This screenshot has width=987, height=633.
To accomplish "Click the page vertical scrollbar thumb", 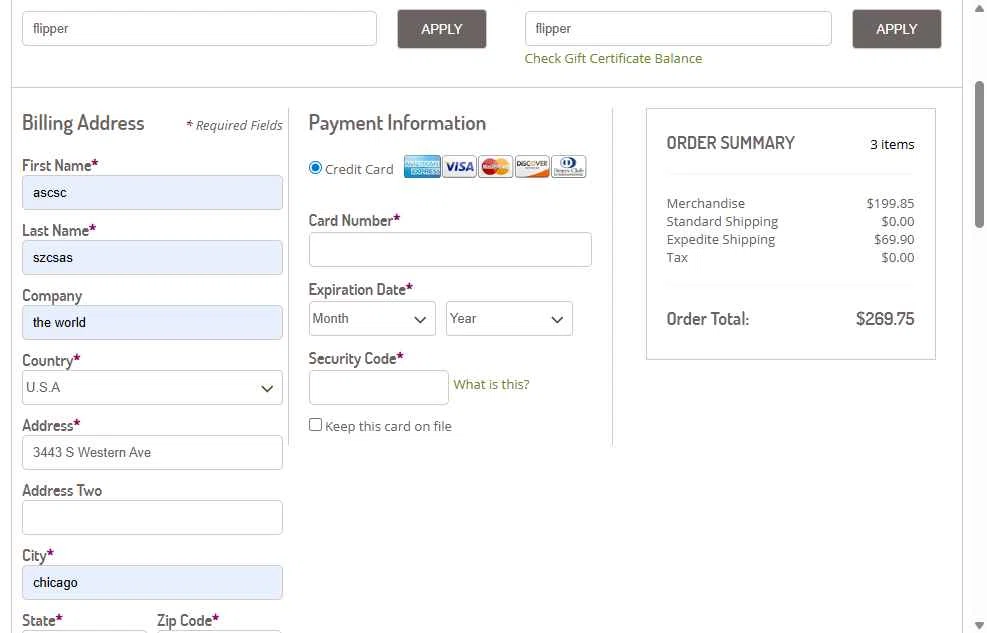I will tap(979, 155).
